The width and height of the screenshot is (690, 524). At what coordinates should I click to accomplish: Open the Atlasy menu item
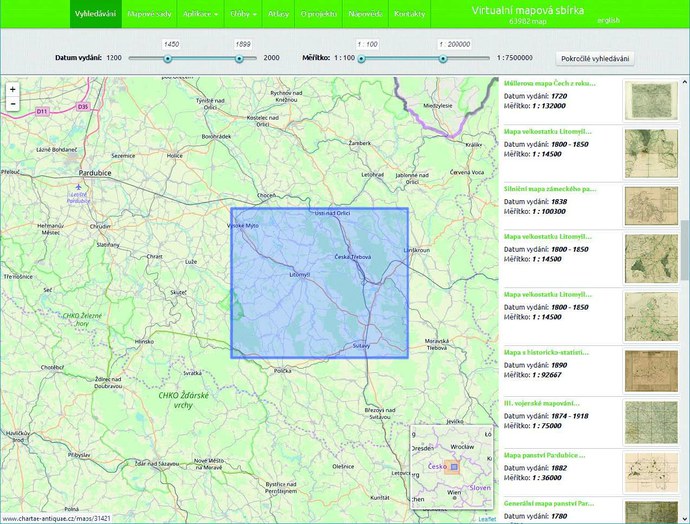[280, 15]
